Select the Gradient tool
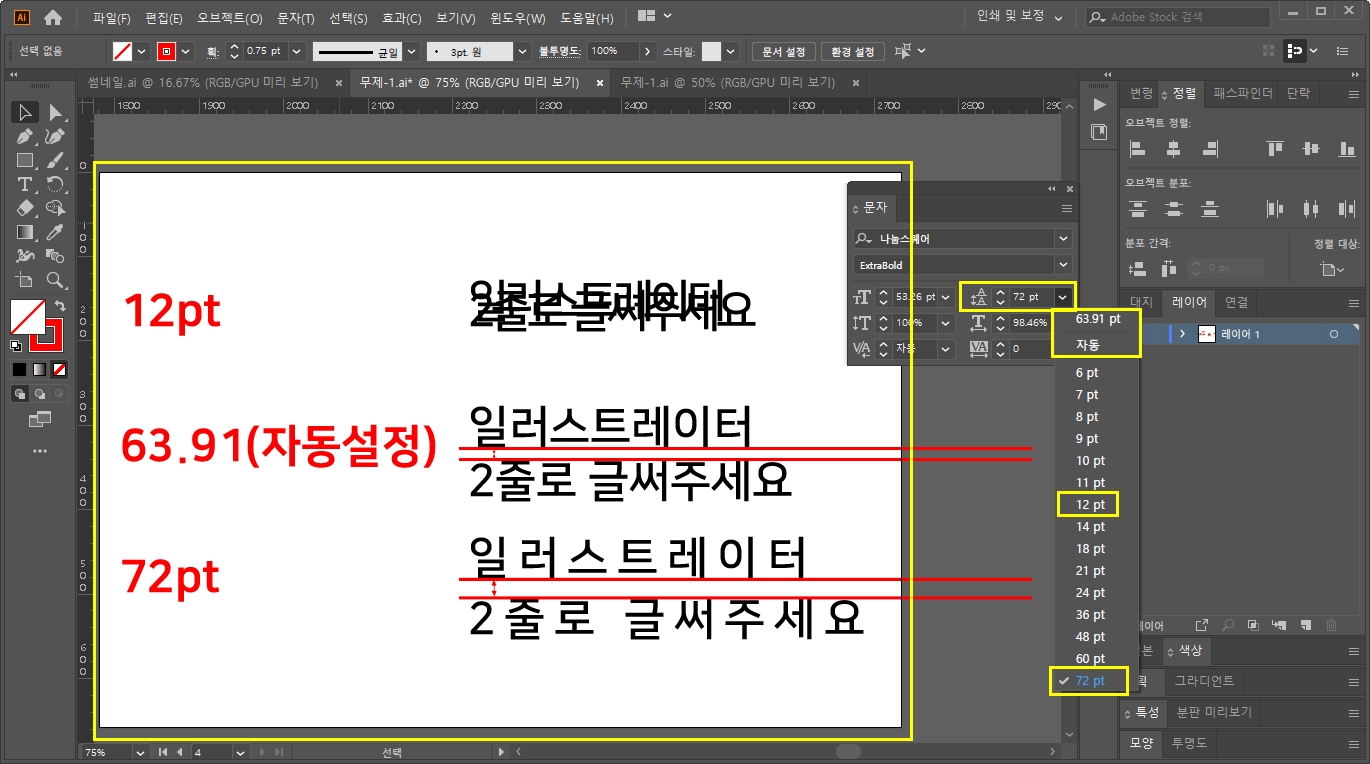 pos(25,232)
